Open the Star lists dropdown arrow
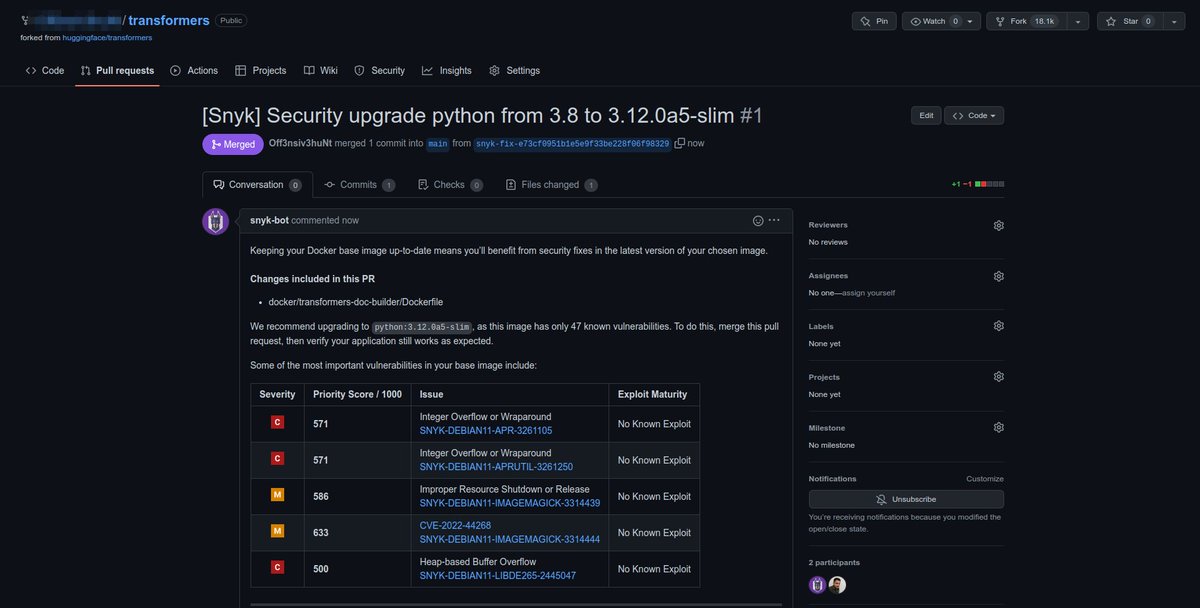Image resolution: width=1200 pixels, height=608 pixels. [1175, 21]
